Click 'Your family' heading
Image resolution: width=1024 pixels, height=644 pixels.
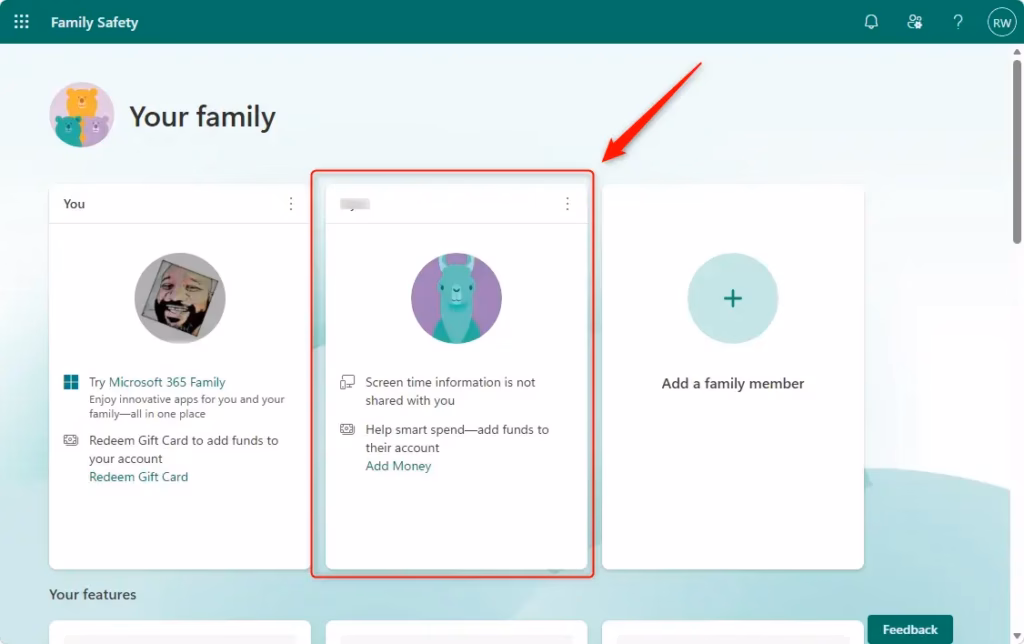tap(202, 117)
